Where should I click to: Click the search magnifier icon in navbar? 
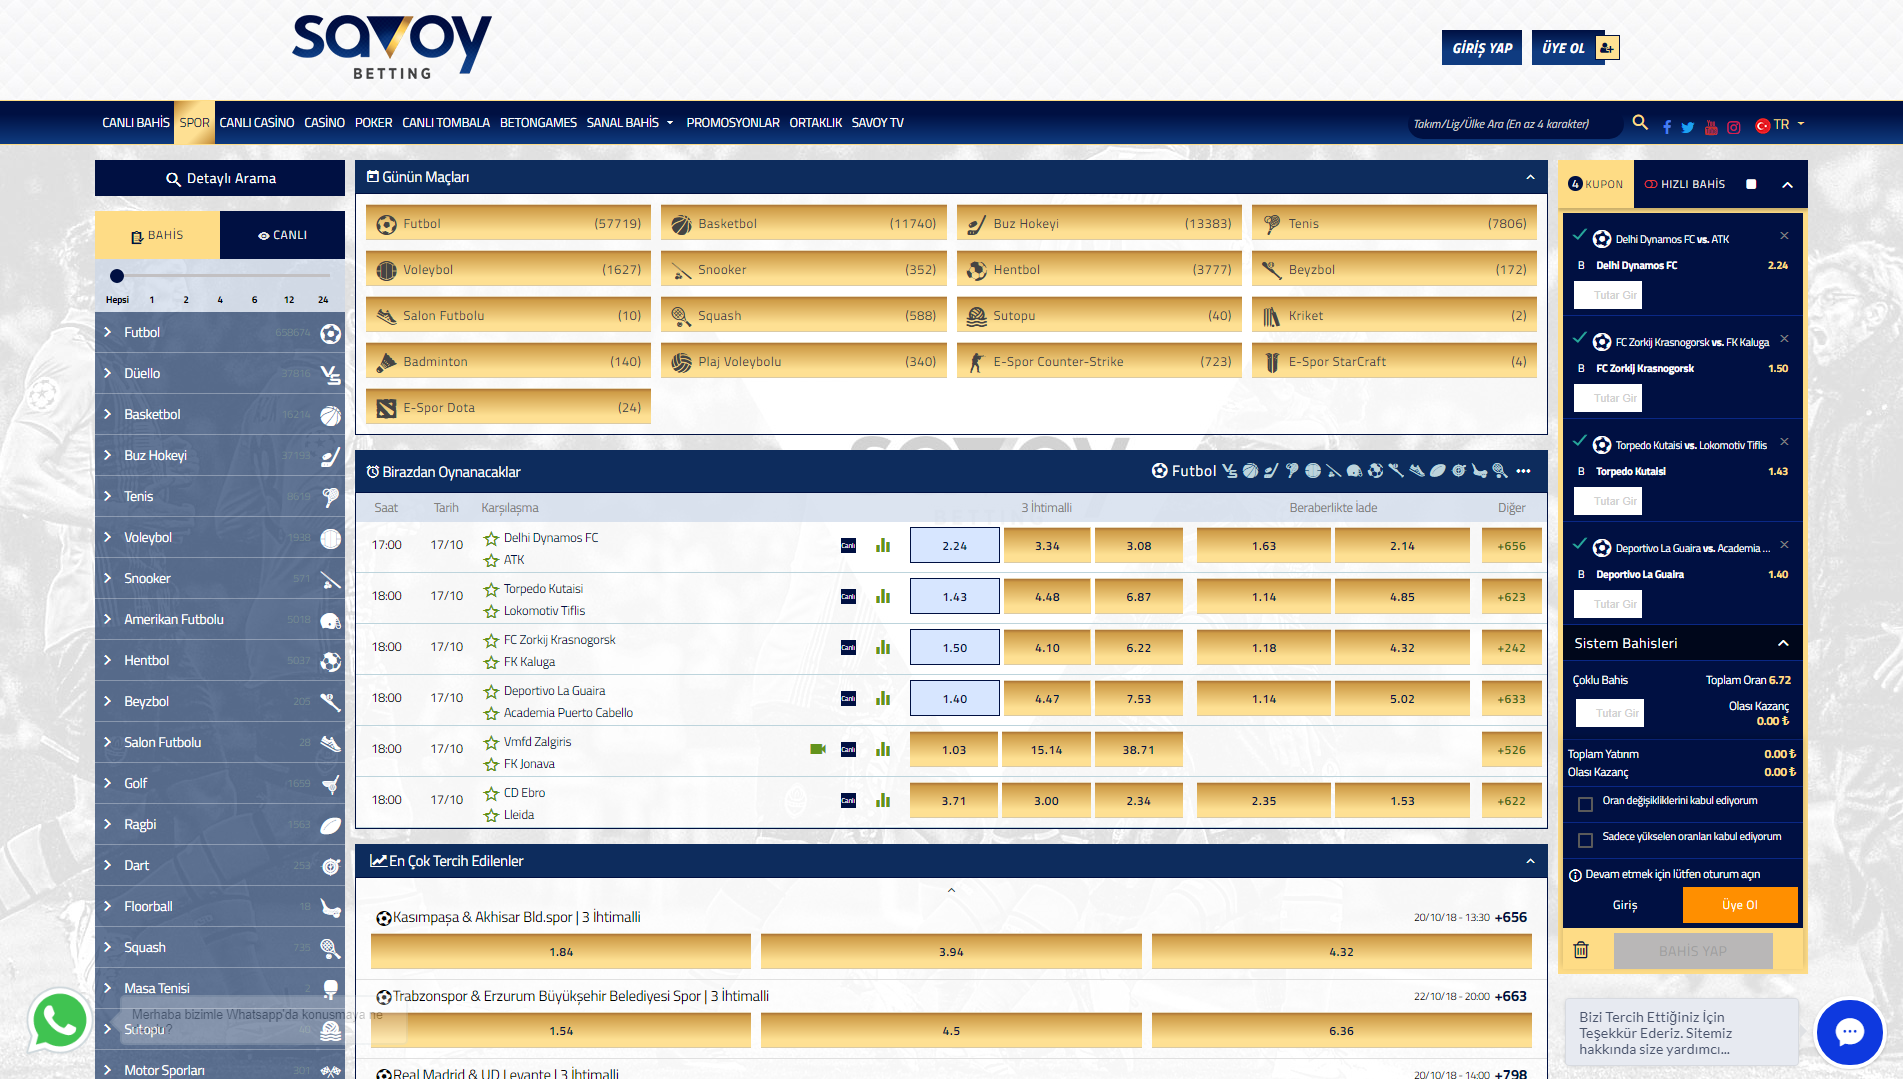pos(1640,122)
